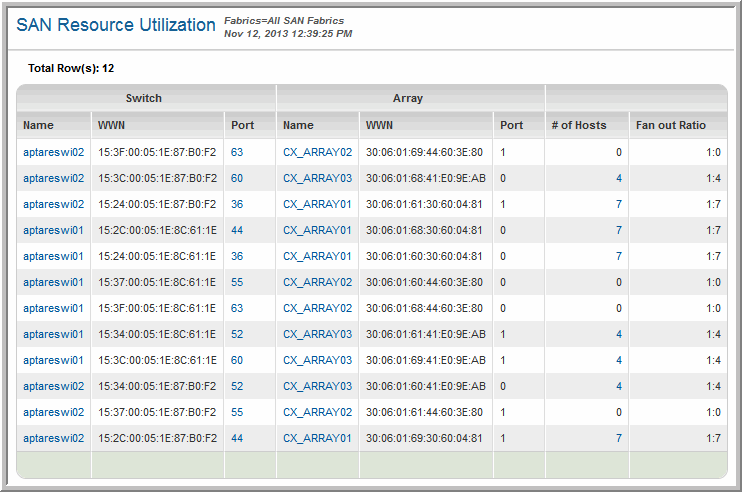Open CX_ARRAY03 link with WWN 30:06:01:68:41:E0:9E:AB
742x492 pixels.
click(x=317, y=178)
